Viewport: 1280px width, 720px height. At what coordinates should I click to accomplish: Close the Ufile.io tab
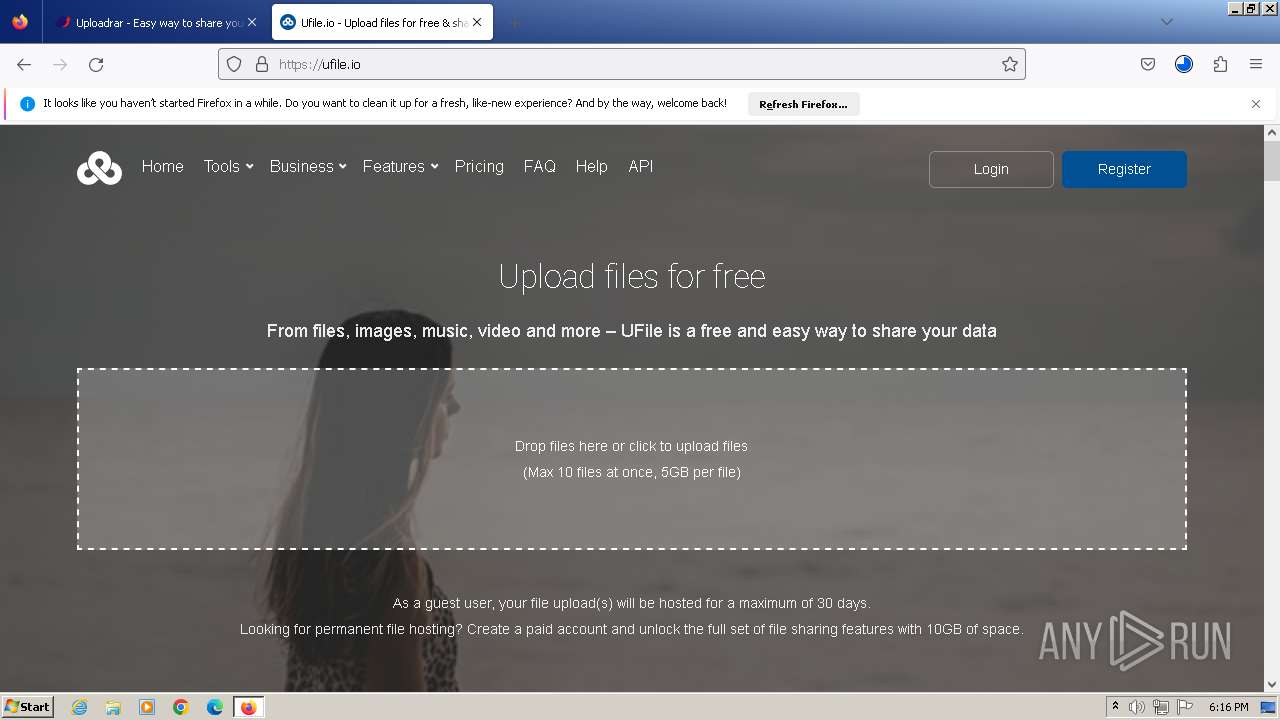(x=477, y=22)
